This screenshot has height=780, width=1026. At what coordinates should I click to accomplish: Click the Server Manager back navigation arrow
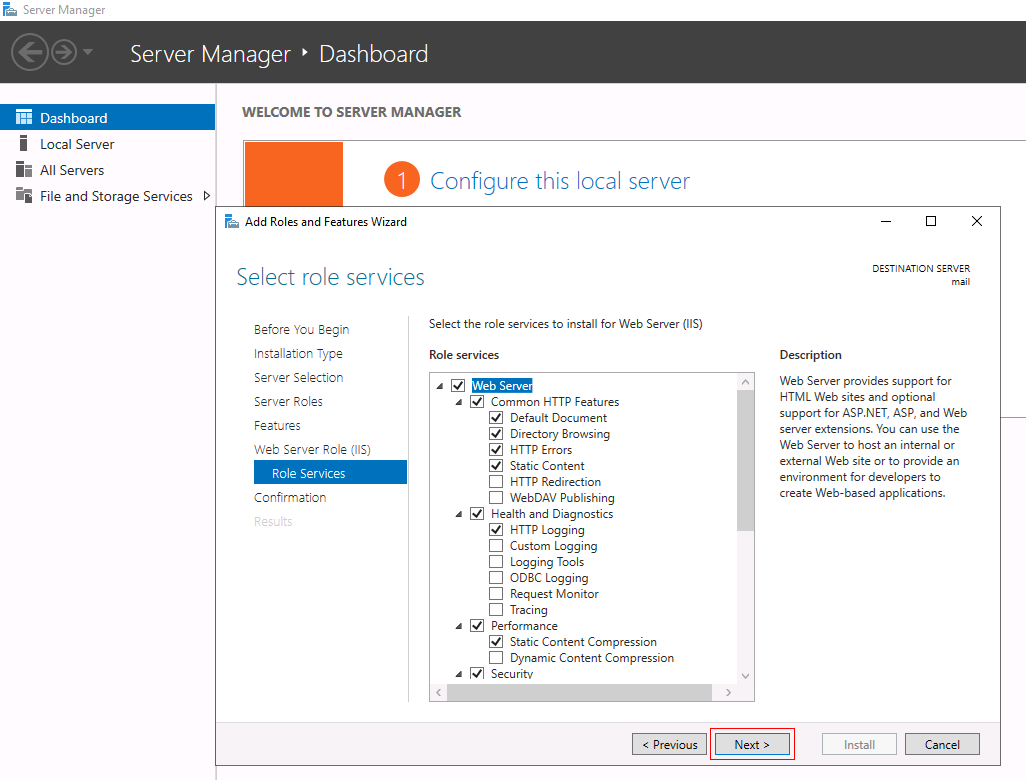tap(29, 52)
